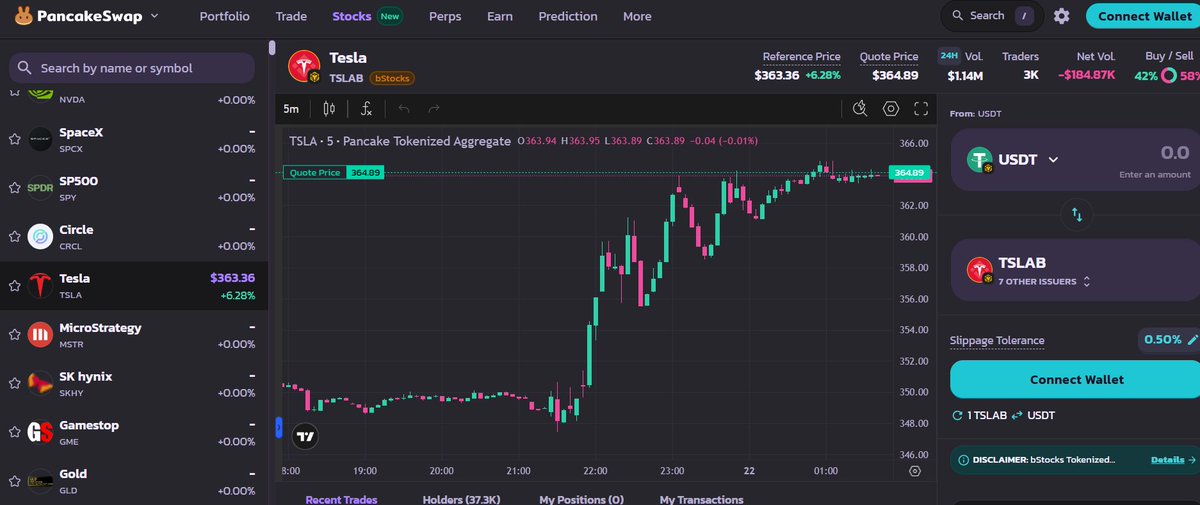Open the PancakeSwap brand dropdown chevron
This screenshot has width=1200, height=505.
tap(154, 16)
